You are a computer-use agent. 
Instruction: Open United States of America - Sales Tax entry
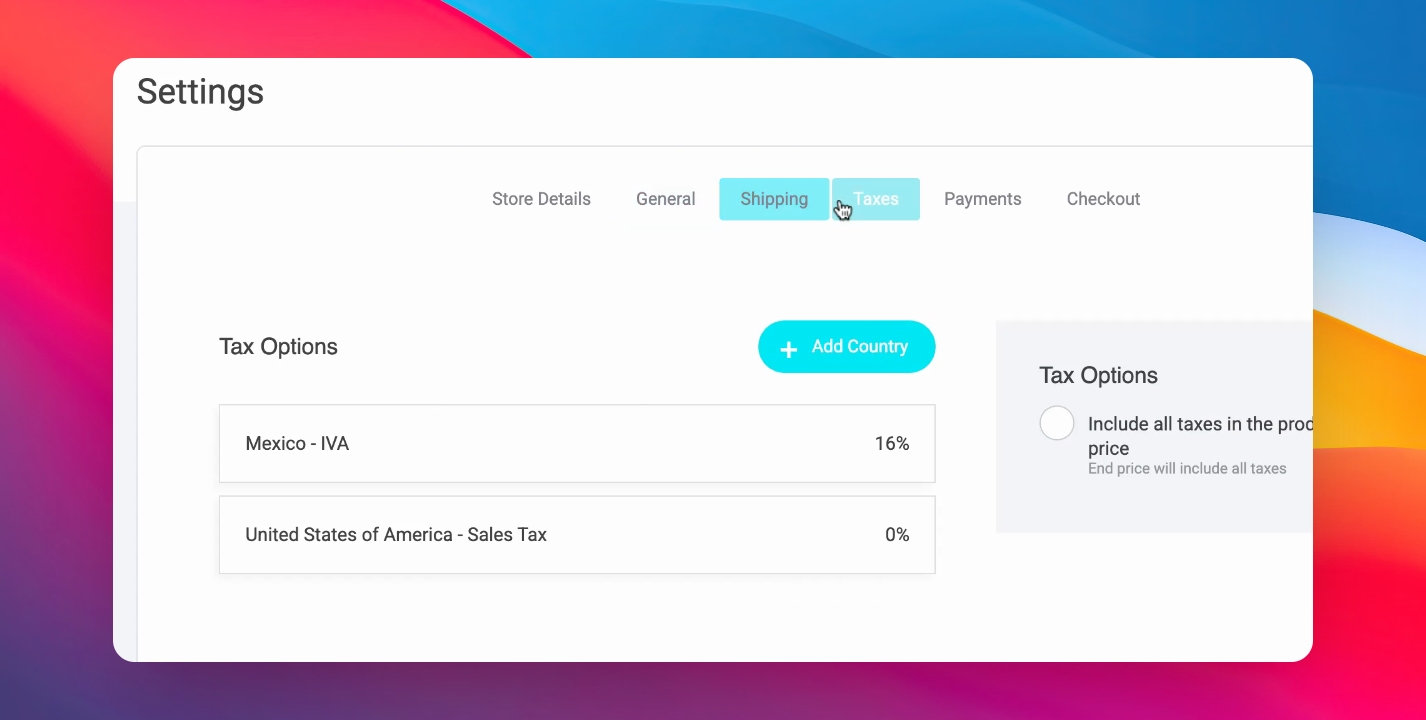(577, 535)
